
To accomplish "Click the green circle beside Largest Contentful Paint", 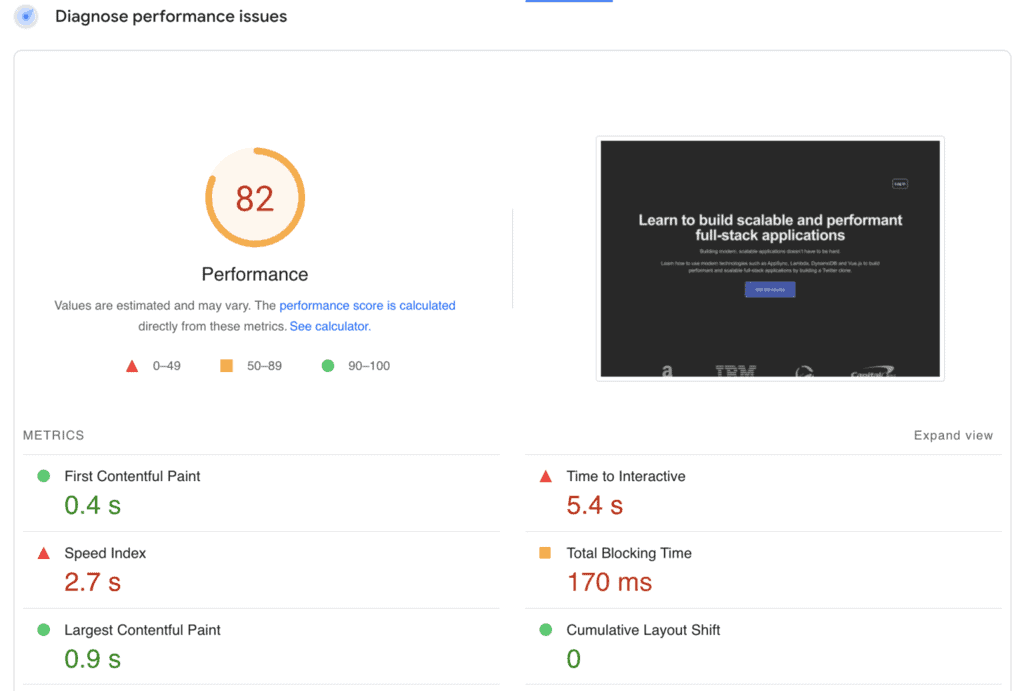I will [41, 630].
